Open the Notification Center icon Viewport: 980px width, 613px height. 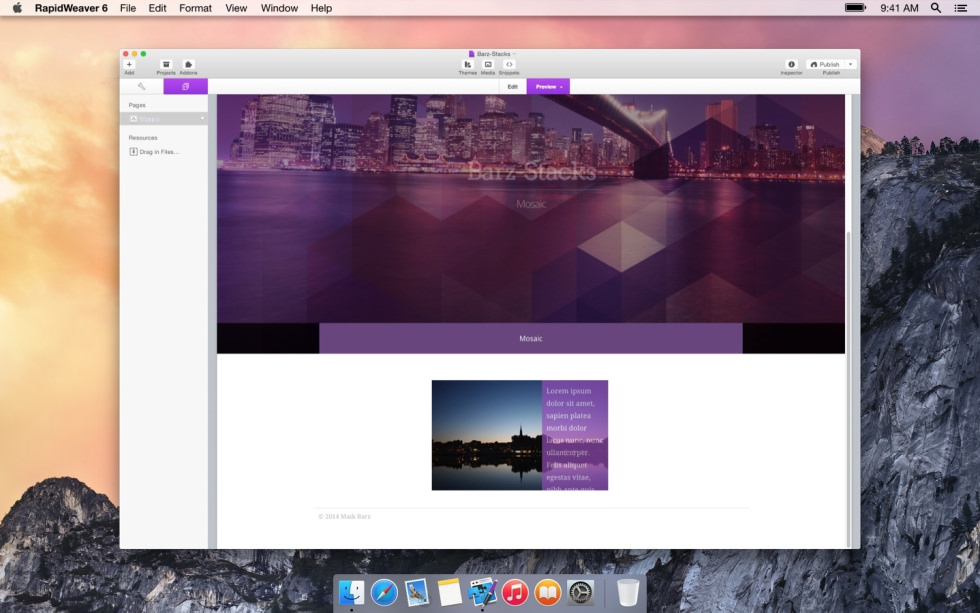(x=961, y=8)
